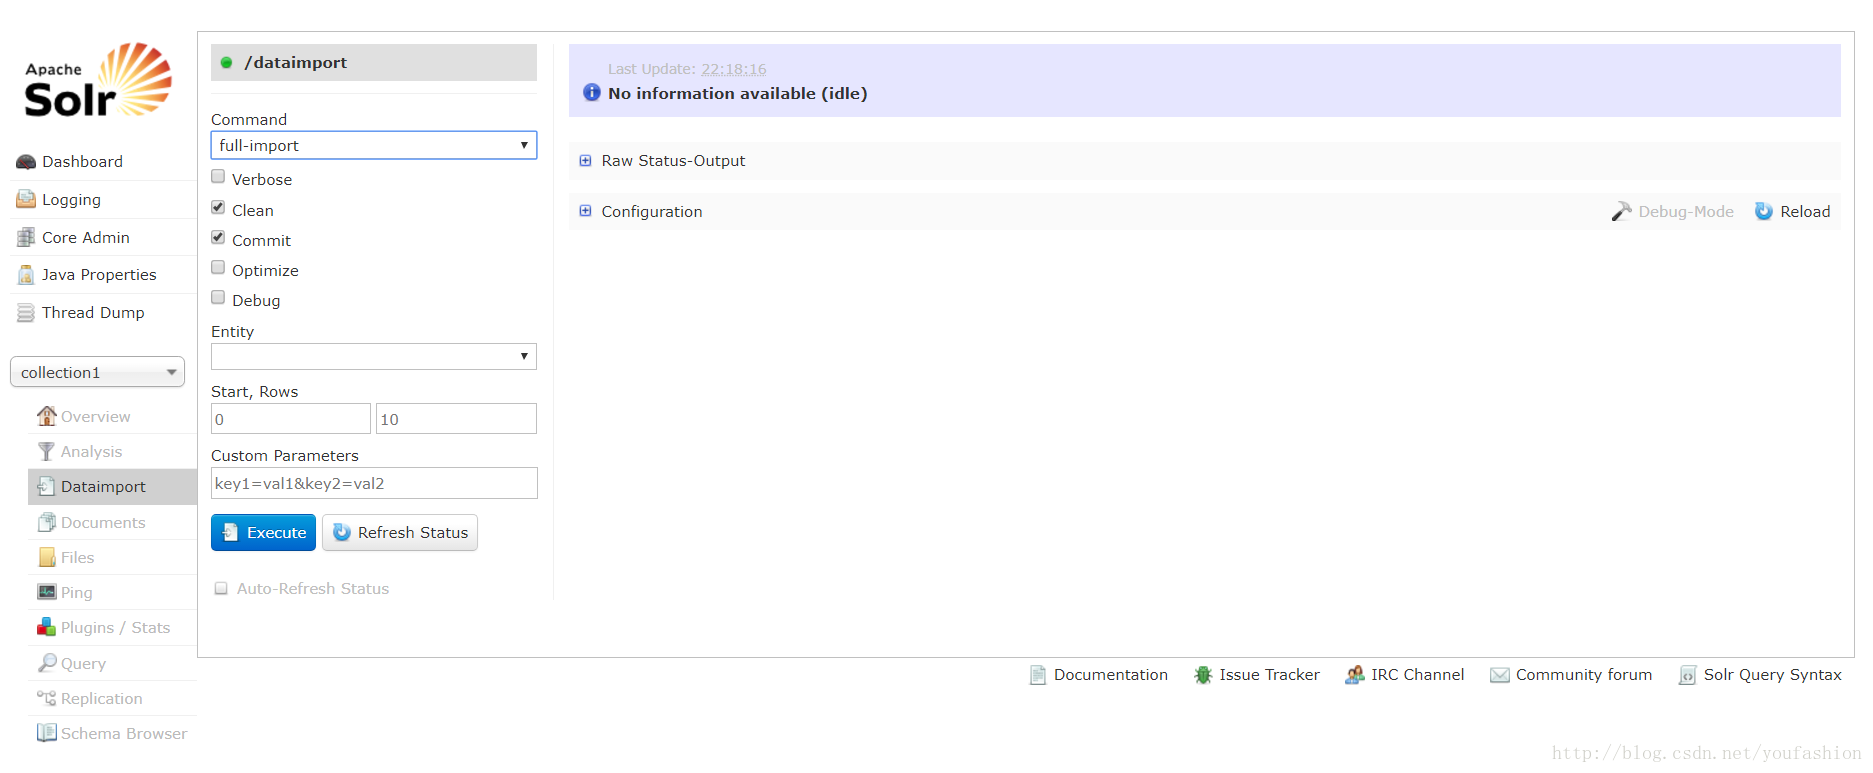Click the Core Admin server icon
The height and width of the screenshot is (773, 1873).
tap(26, 238)
